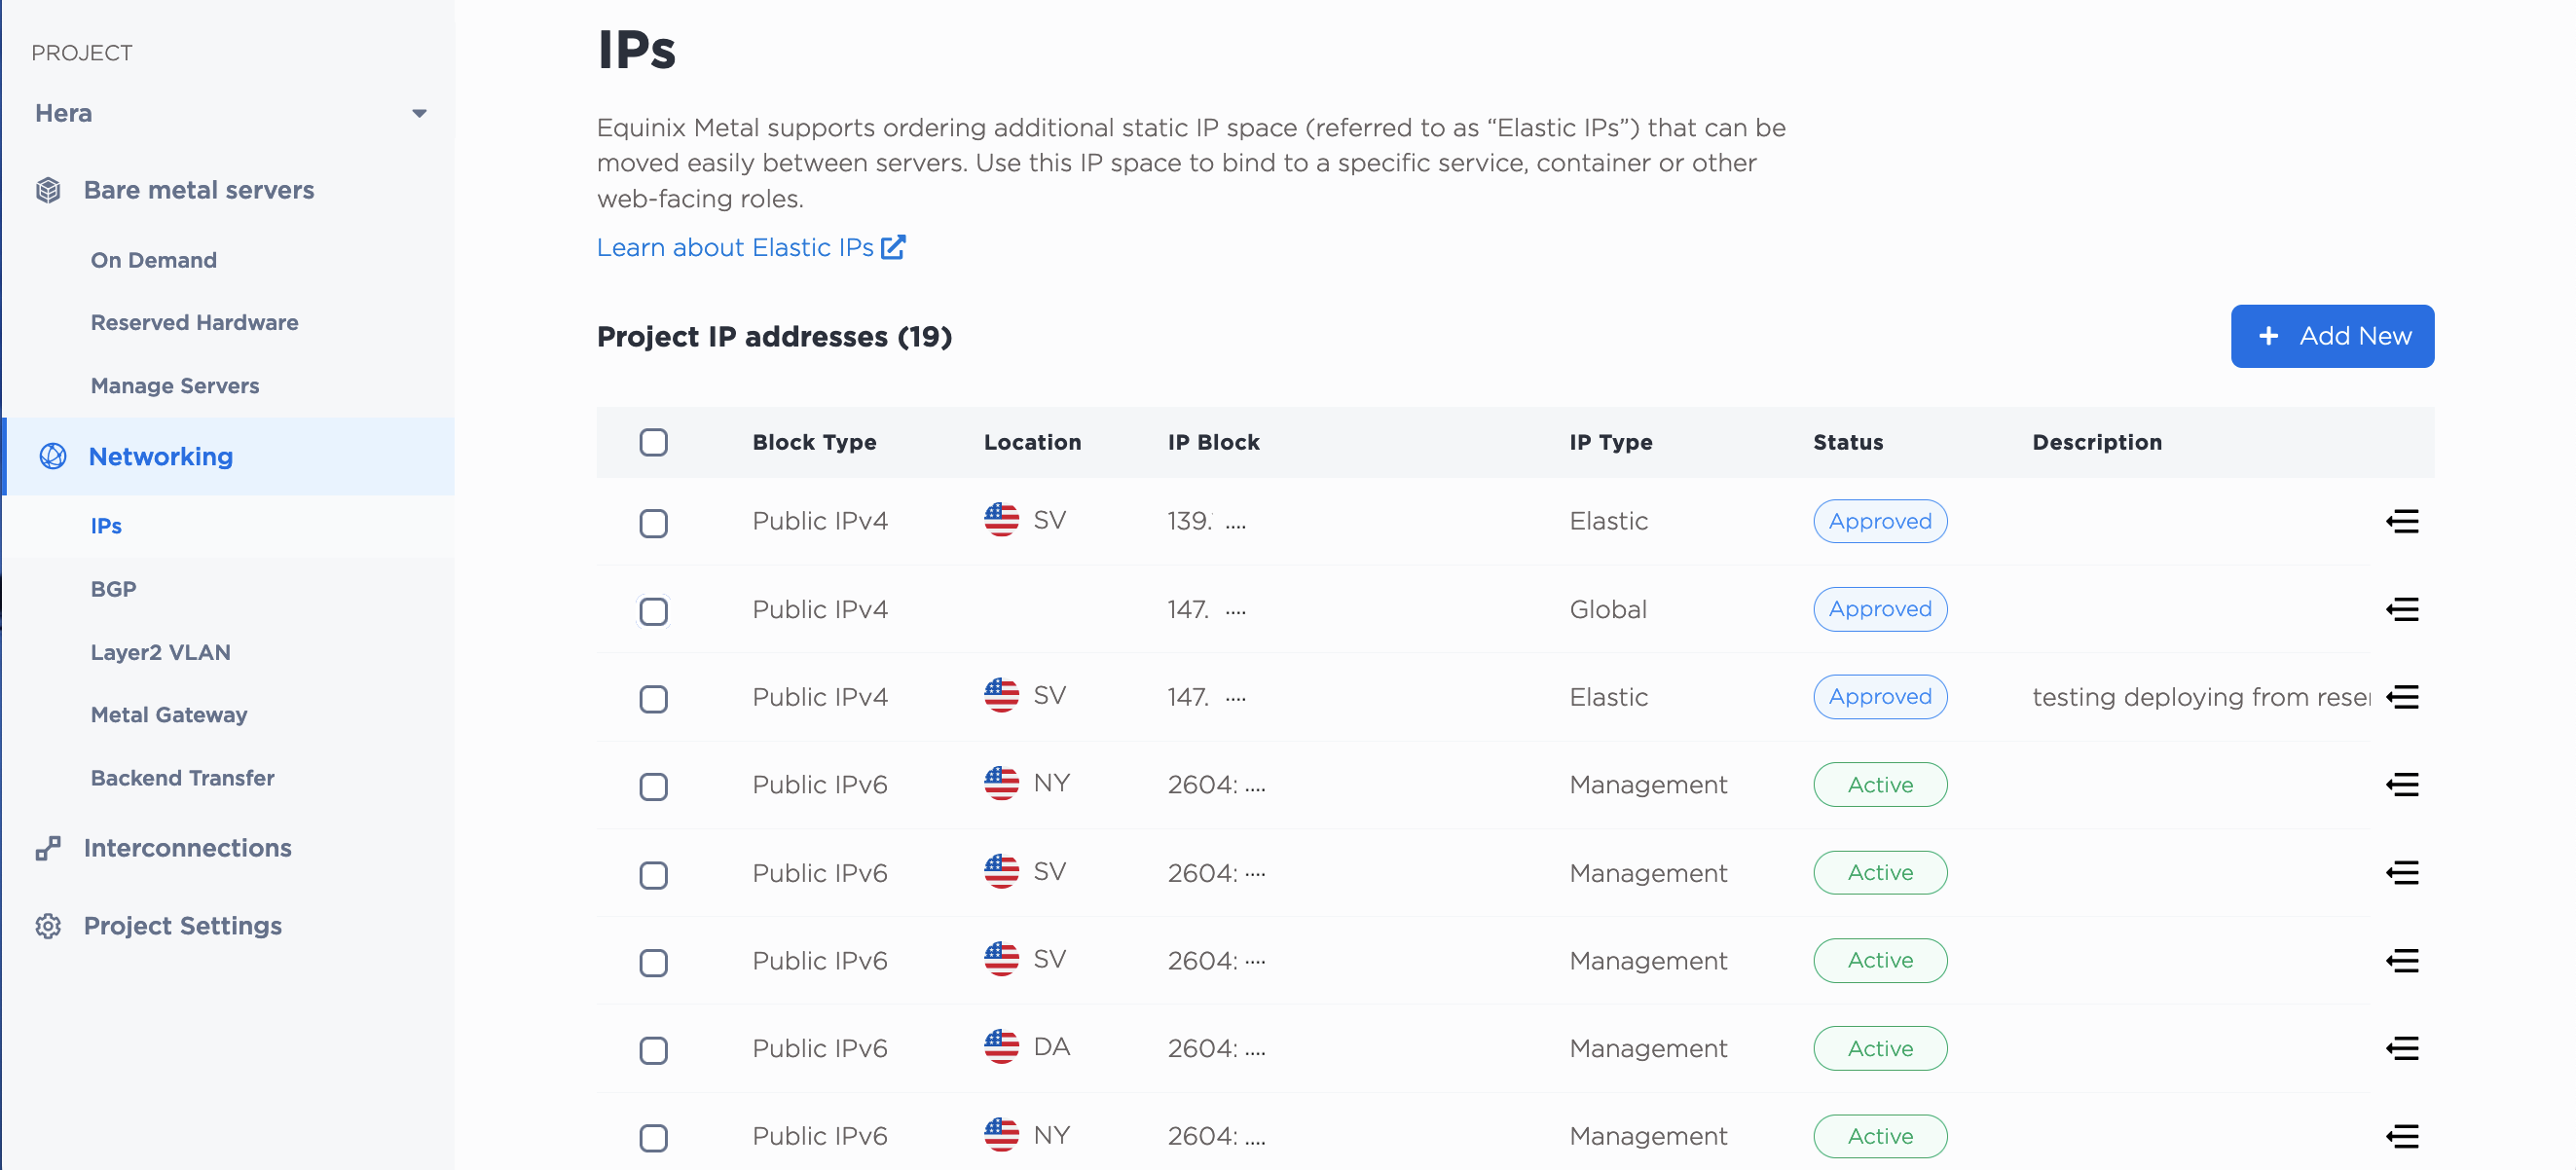Image resolution: width=2576 pixels, height=1170 pixels.
Task: Open actions menu for the DA IPv6 row
Action: pos(2401,1048)
